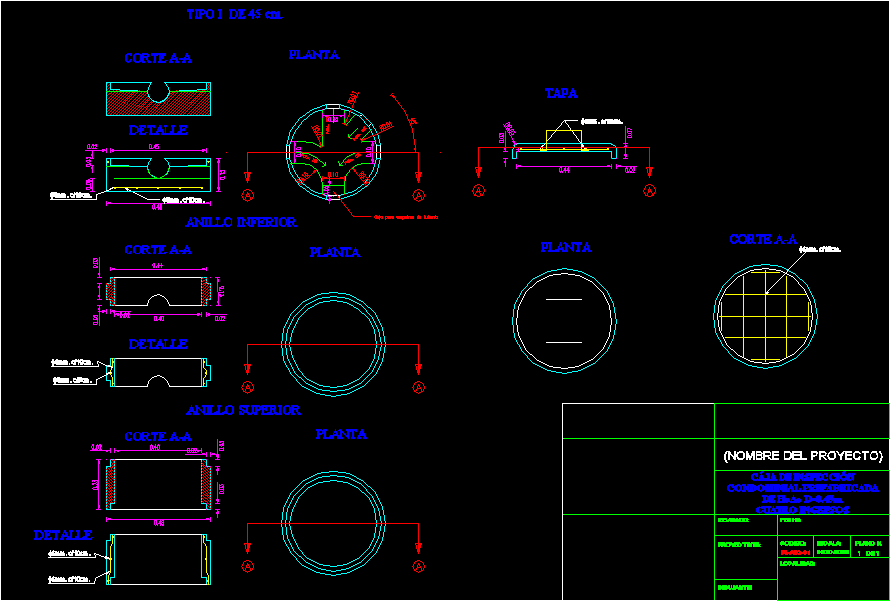
Task: Select the 'DIBUJANTE' label in title block
Action: [733, 587]
